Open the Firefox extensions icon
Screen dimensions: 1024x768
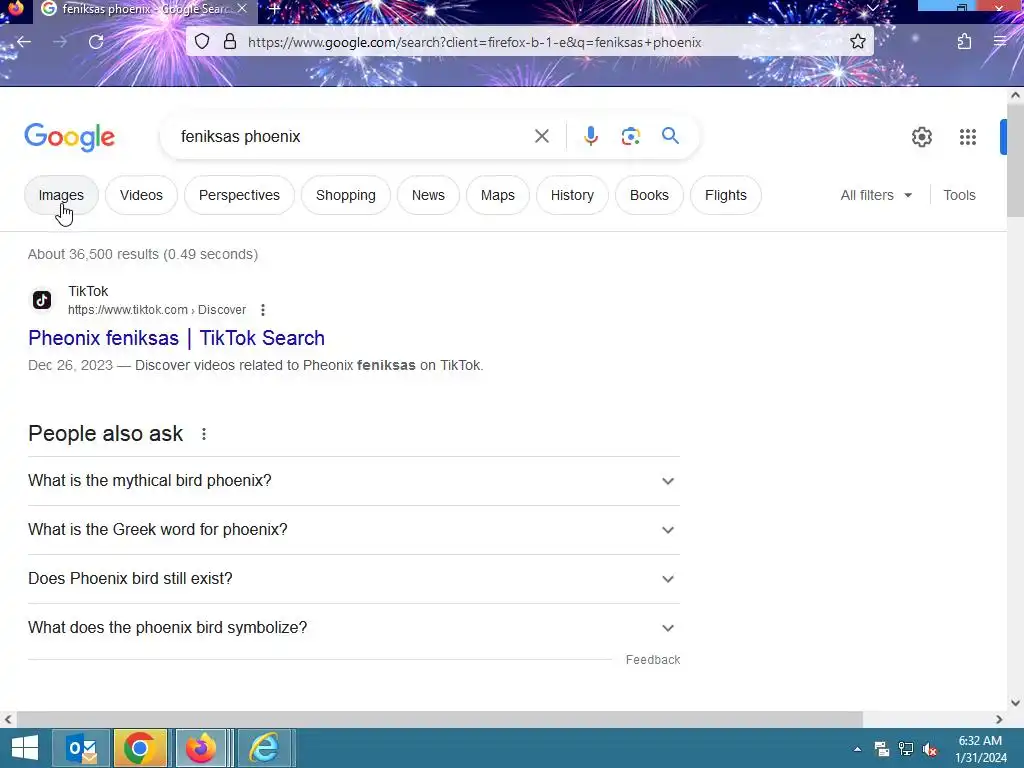tap(964, 42)
